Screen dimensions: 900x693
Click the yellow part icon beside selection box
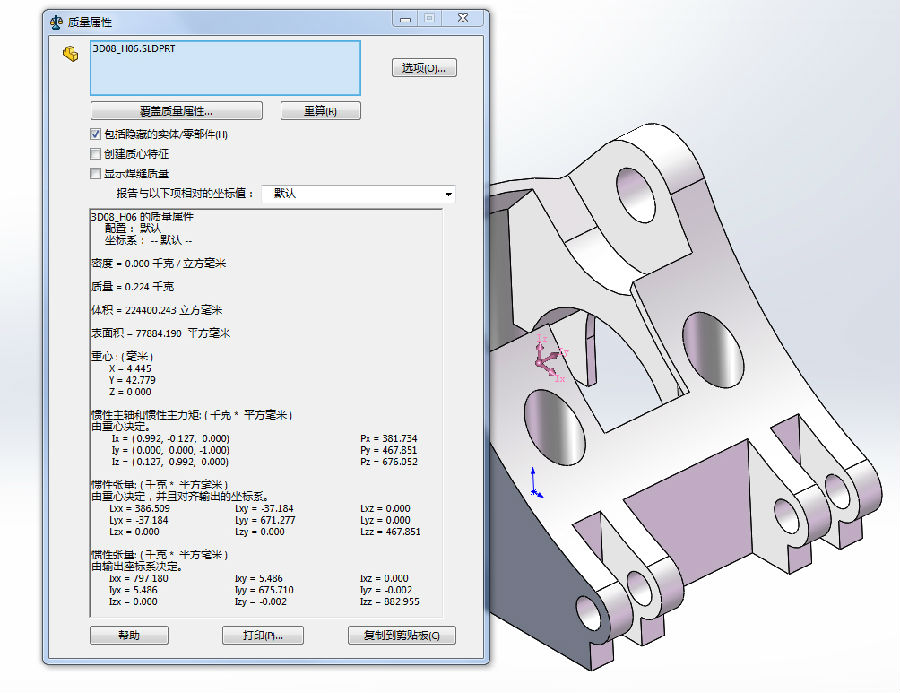point(70,54)
